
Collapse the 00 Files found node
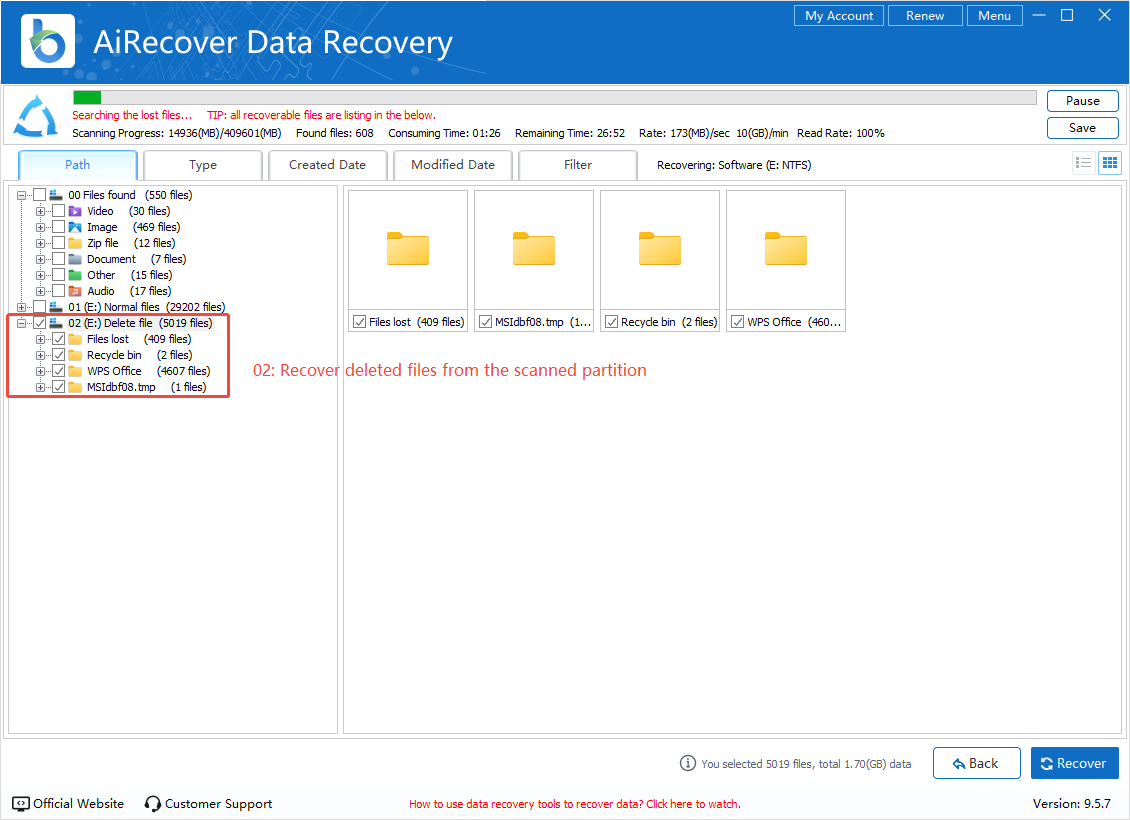[x=22, y=195]
